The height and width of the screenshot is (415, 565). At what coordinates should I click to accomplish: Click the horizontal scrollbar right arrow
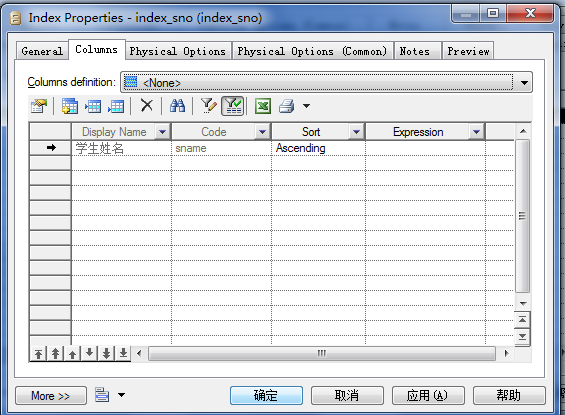click(506, 353)
